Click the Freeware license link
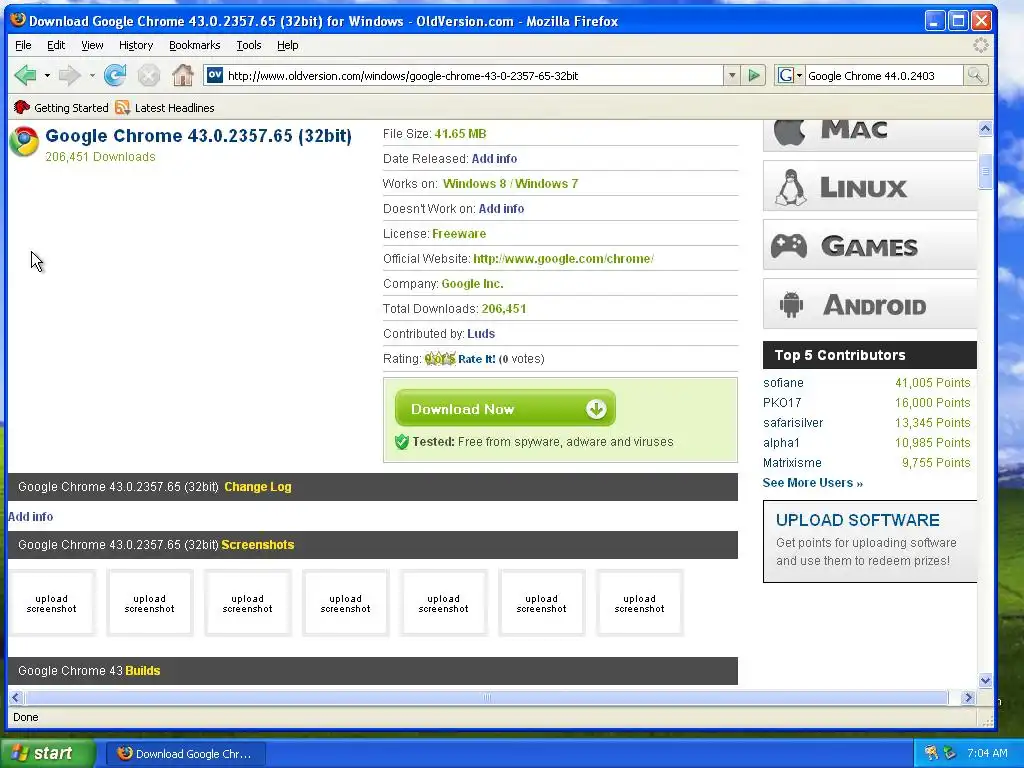This screenshot has width=1024, height=768. [x=459, y=234]
